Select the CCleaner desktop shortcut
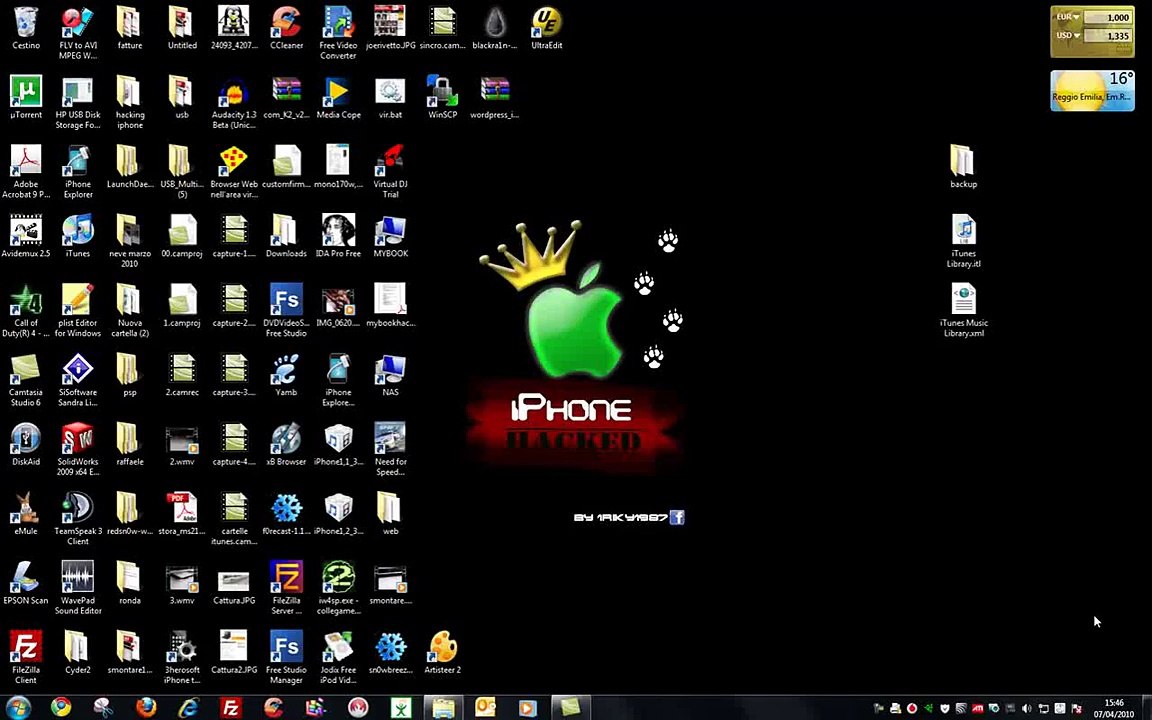Screen dimensions: 1152x720 pyautogui.click(x=287, y=29)
